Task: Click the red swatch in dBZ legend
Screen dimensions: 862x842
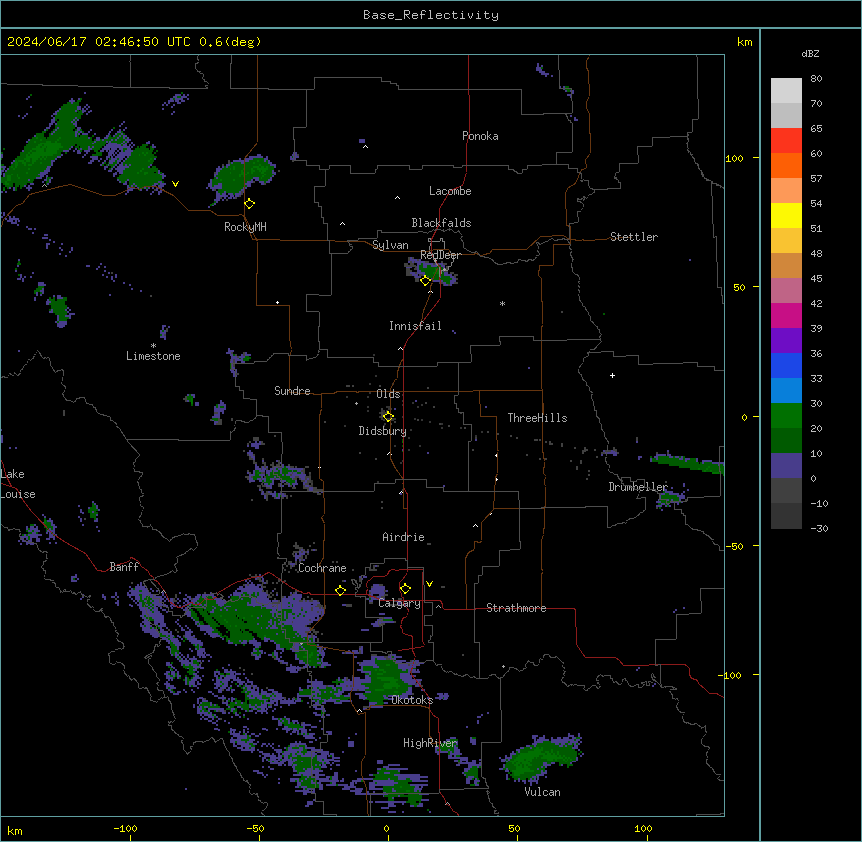Action: click(x=786, y=141)
